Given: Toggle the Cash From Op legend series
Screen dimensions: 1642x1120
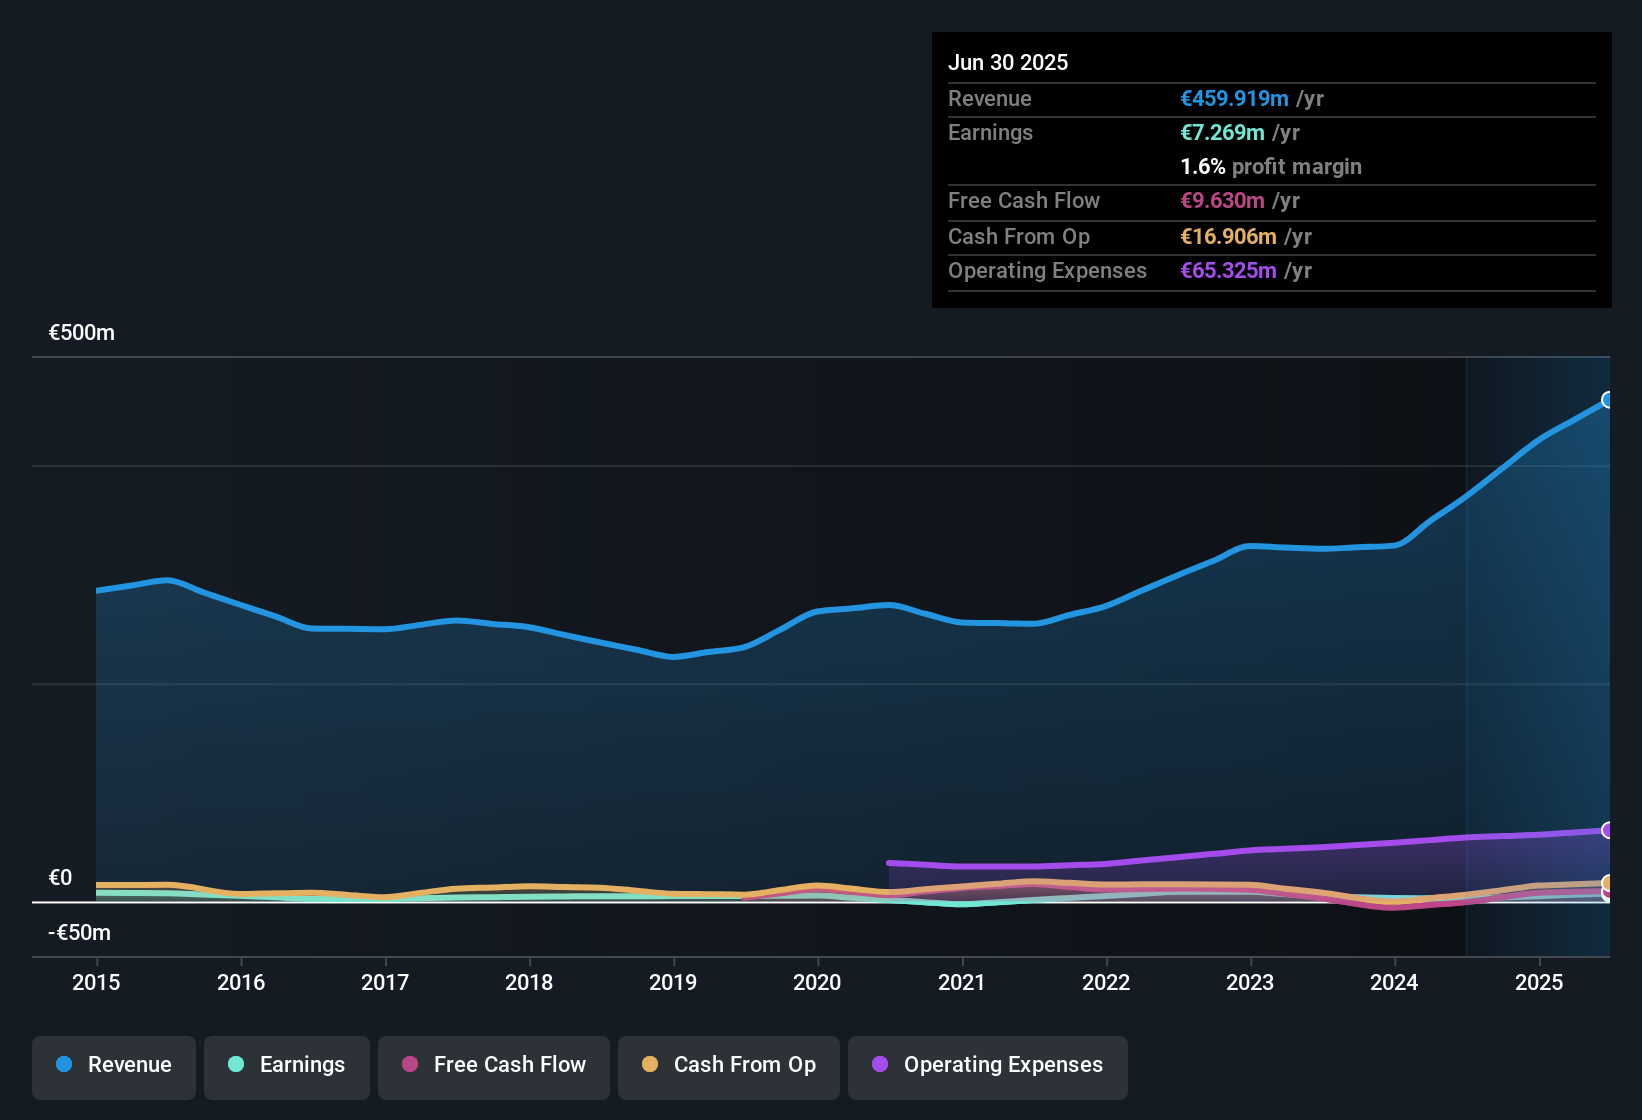Looking at the screenshot, I should coord(729,1067).
